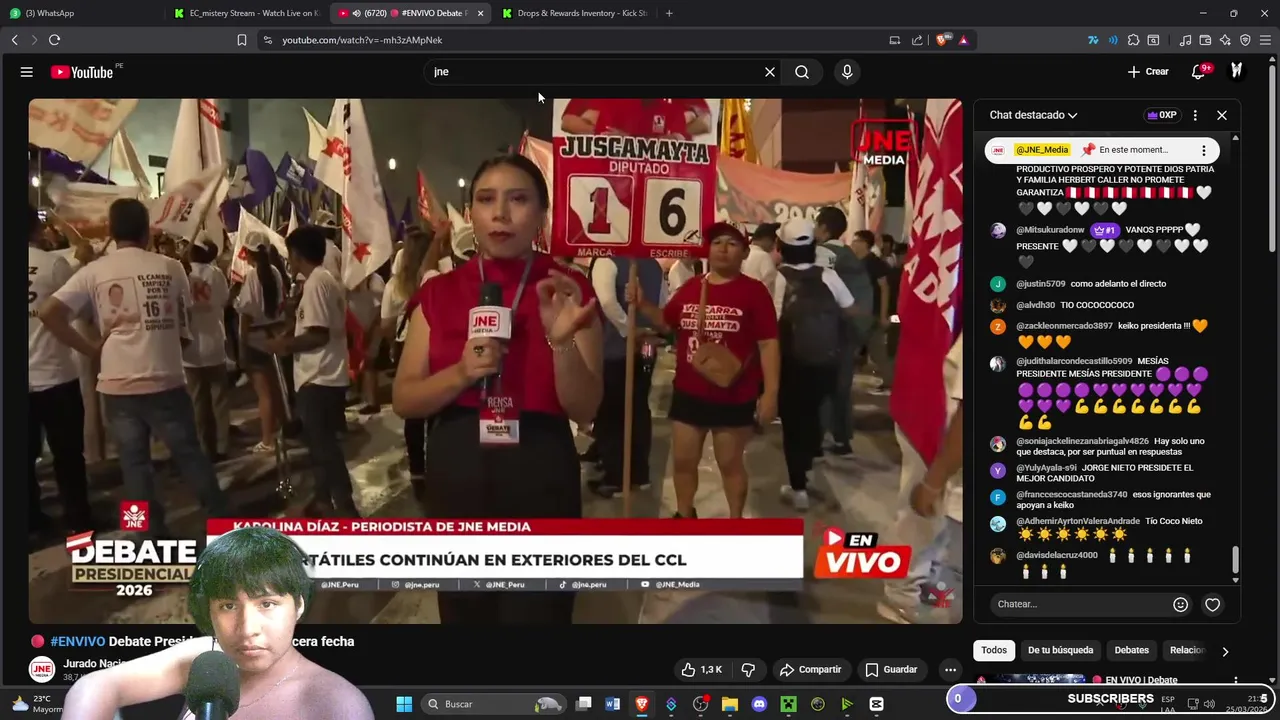
Task: Select the De tu búsqueda chip
Action: click(1060, 650)
